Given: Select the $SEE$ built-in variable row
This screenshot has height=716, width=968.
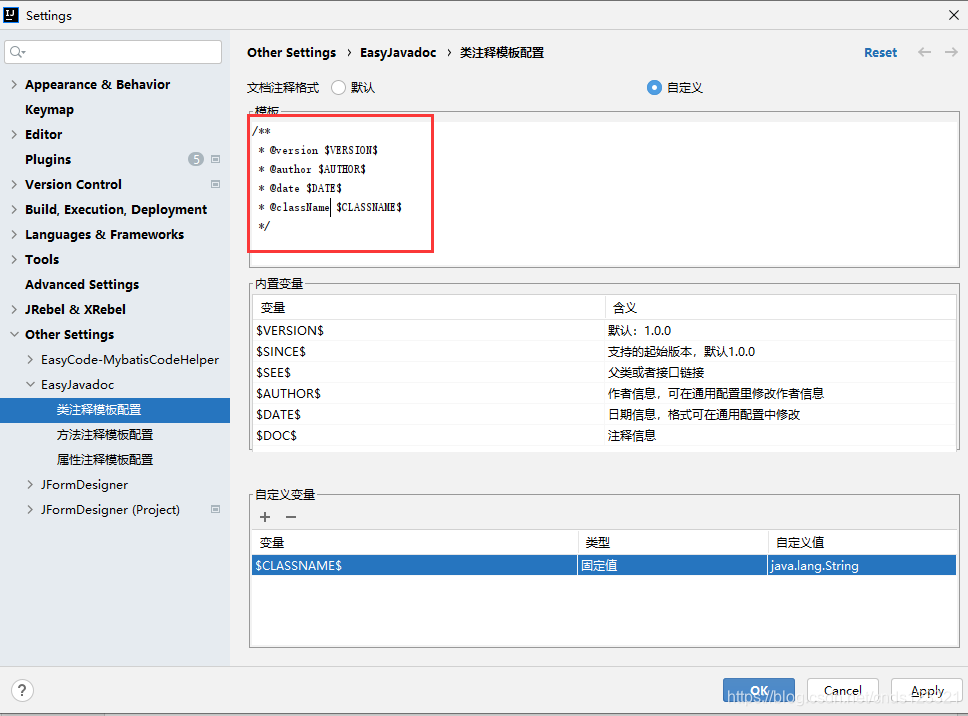Looking at the screenshot, I should [604, 372].
